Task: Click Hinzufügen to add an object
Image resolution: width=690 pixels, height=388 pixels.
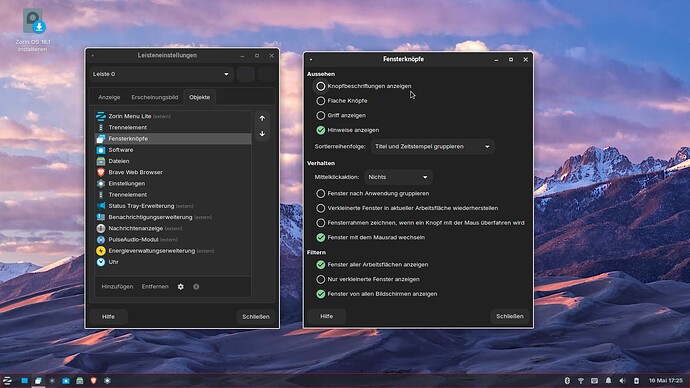Action: coord(117,286)
